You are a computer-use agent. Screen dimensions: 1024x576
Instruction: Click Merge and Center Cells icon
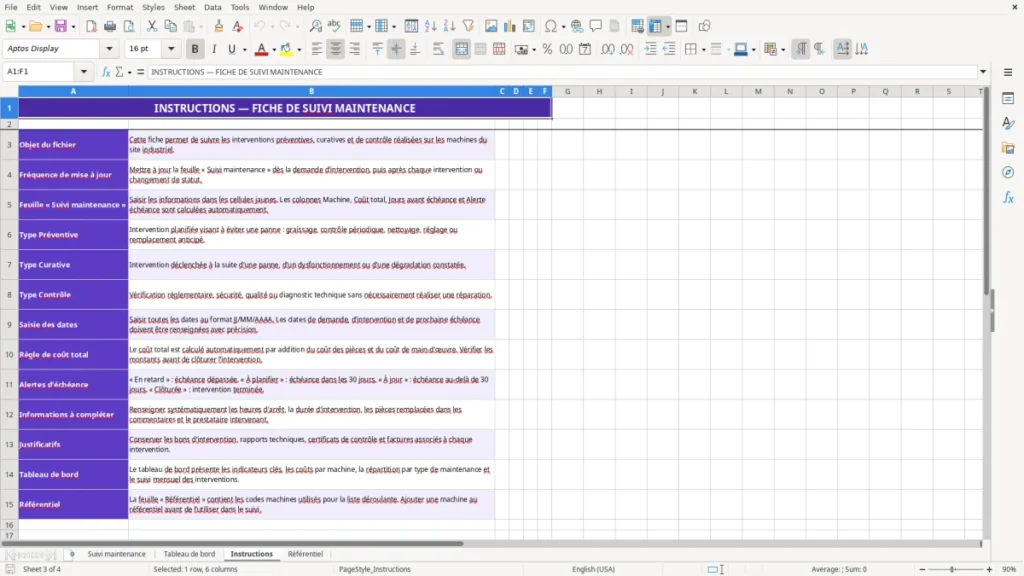pos(461,49)
